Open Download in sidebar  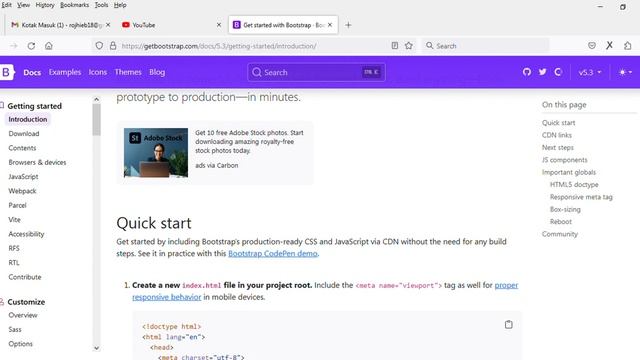[x=24, y=133]
